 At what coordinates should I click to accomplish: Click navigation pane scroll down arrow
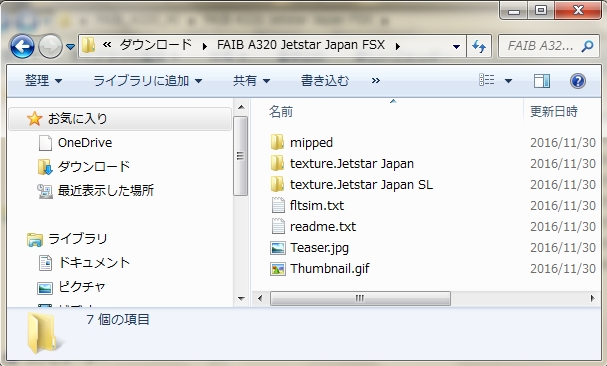point(241,298)
